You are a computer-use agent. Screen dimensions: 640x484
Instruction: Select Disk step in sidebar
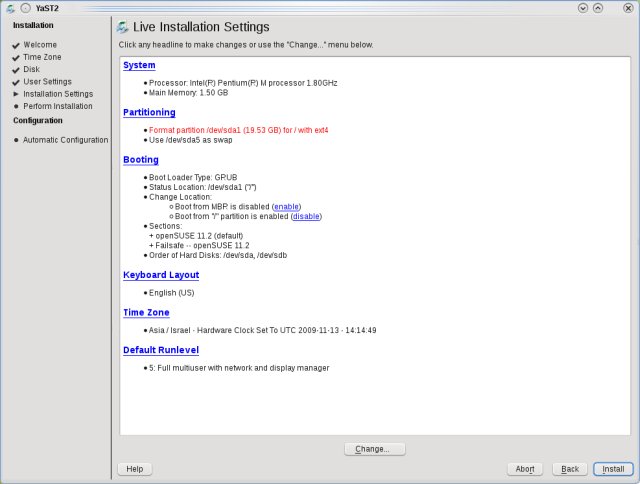tap(31, 69)
